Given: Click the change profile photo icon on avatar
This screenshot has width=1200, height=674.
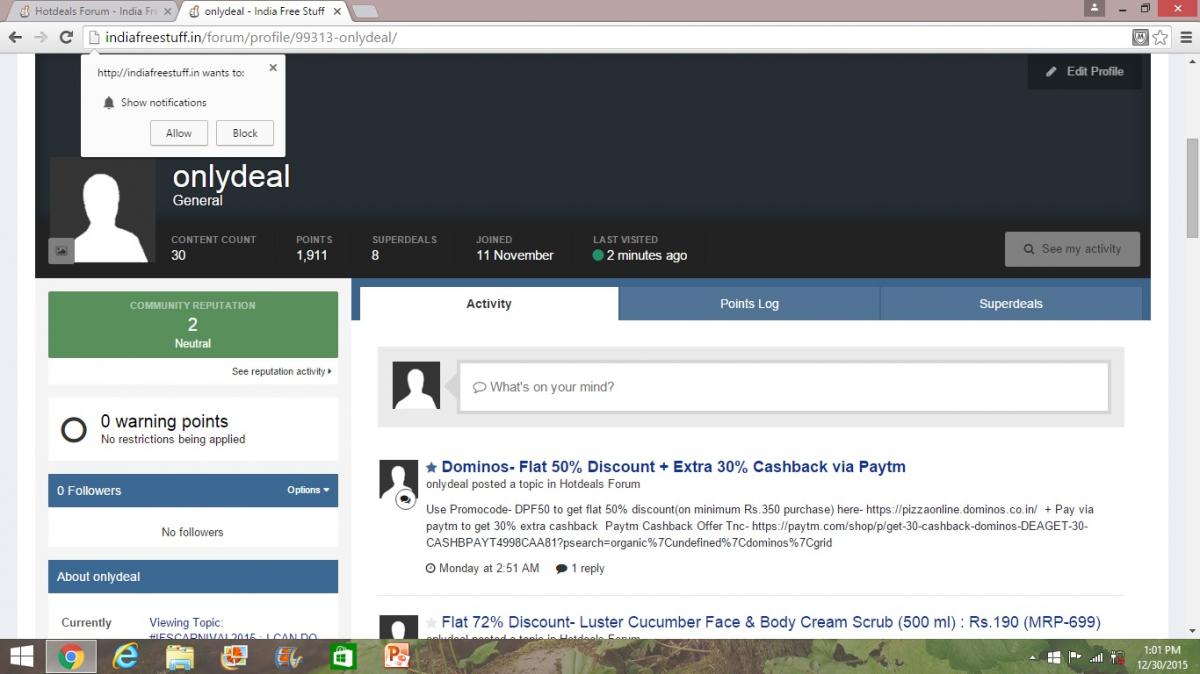Looking at the screenshot, I should pos(61,251).
